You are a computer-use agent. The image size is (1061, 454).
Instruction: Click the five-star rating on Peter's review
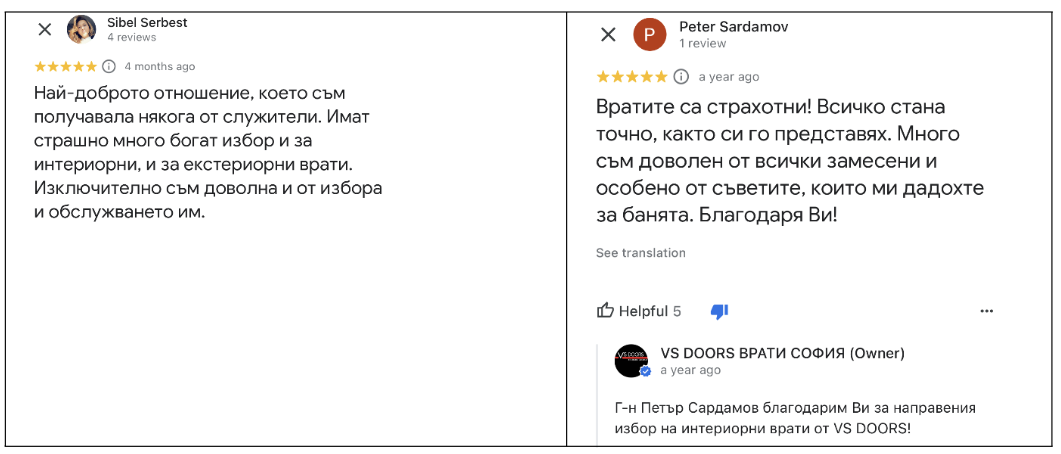click(x=632, y=77)
